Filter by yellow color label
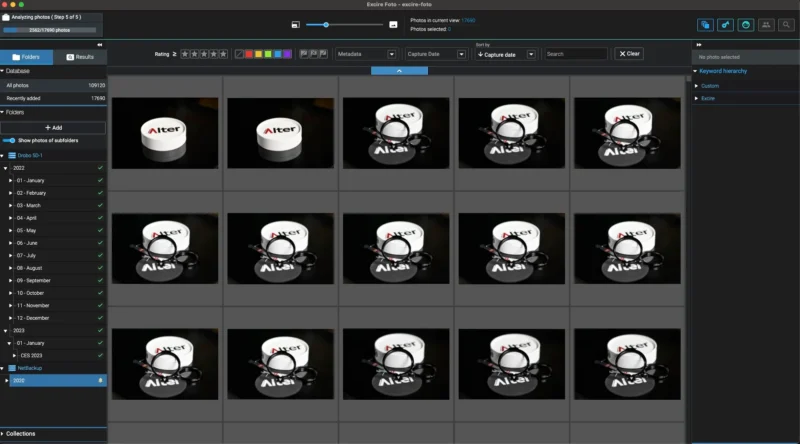800x444 pixels. click(259, 54)
